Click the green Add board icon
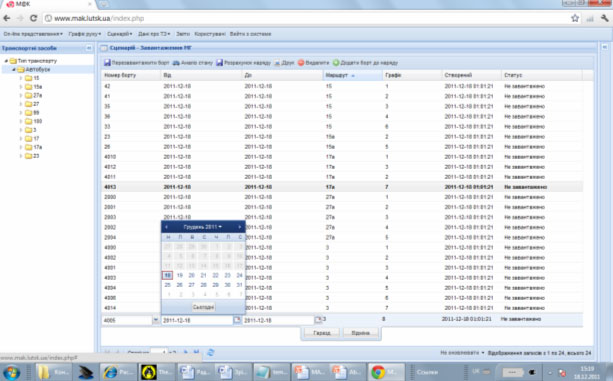Viewport: 613px width, 381px height. [x=336, y=63]
